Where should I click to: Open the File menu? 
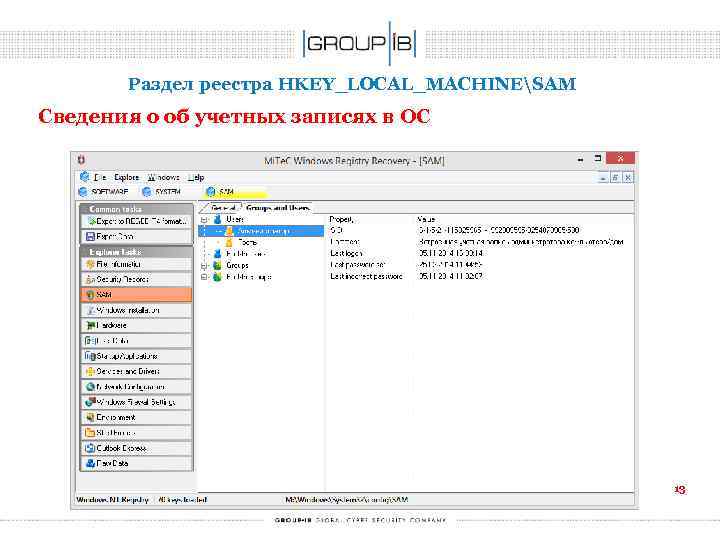pyautogui.click(x=100, y=177)
